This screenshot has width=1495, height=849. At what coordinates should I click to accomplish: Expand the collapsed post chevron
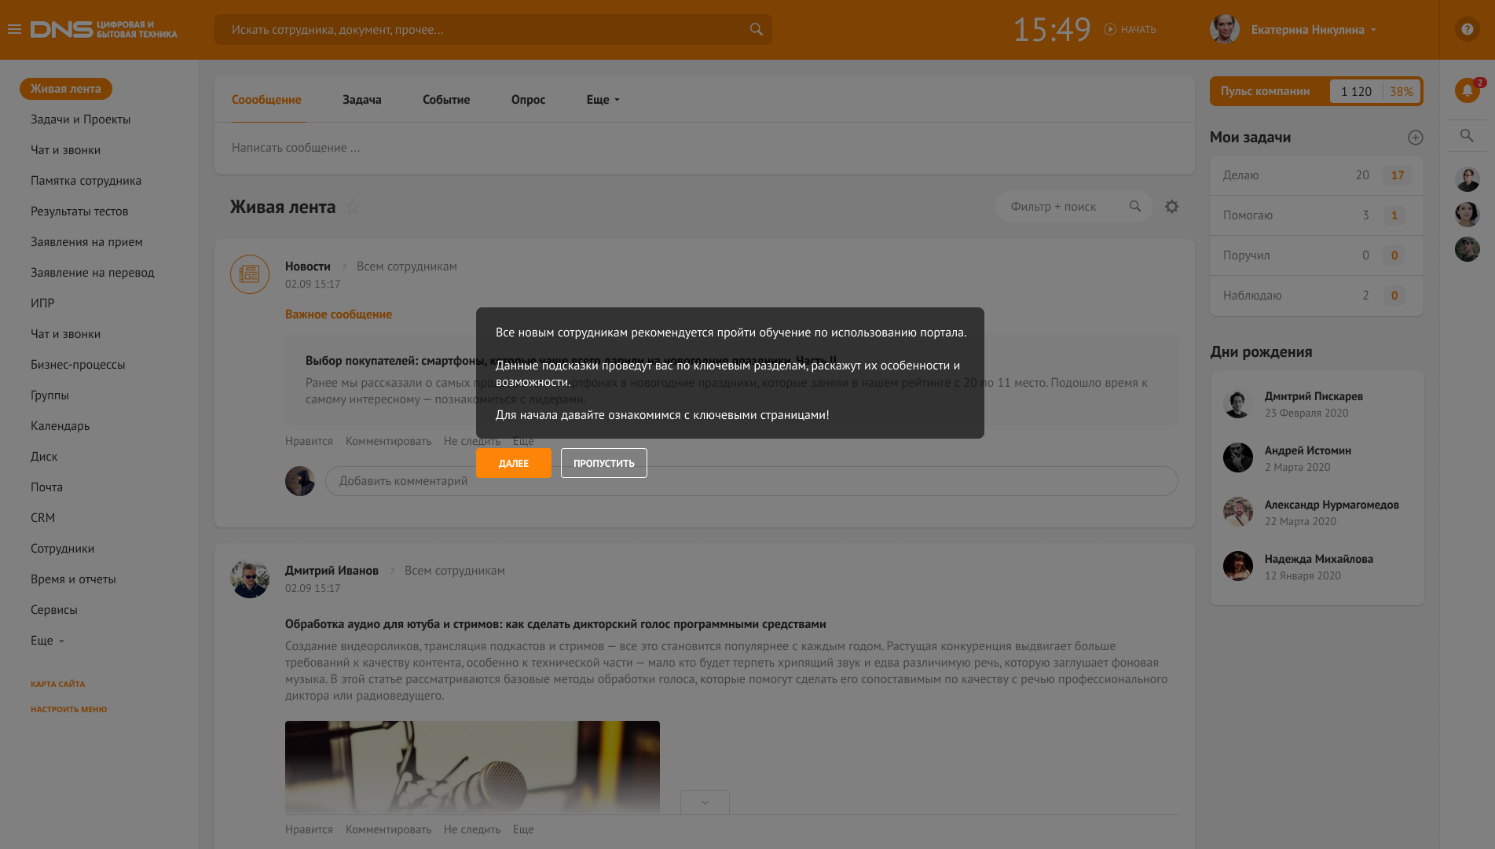point(704,802)
